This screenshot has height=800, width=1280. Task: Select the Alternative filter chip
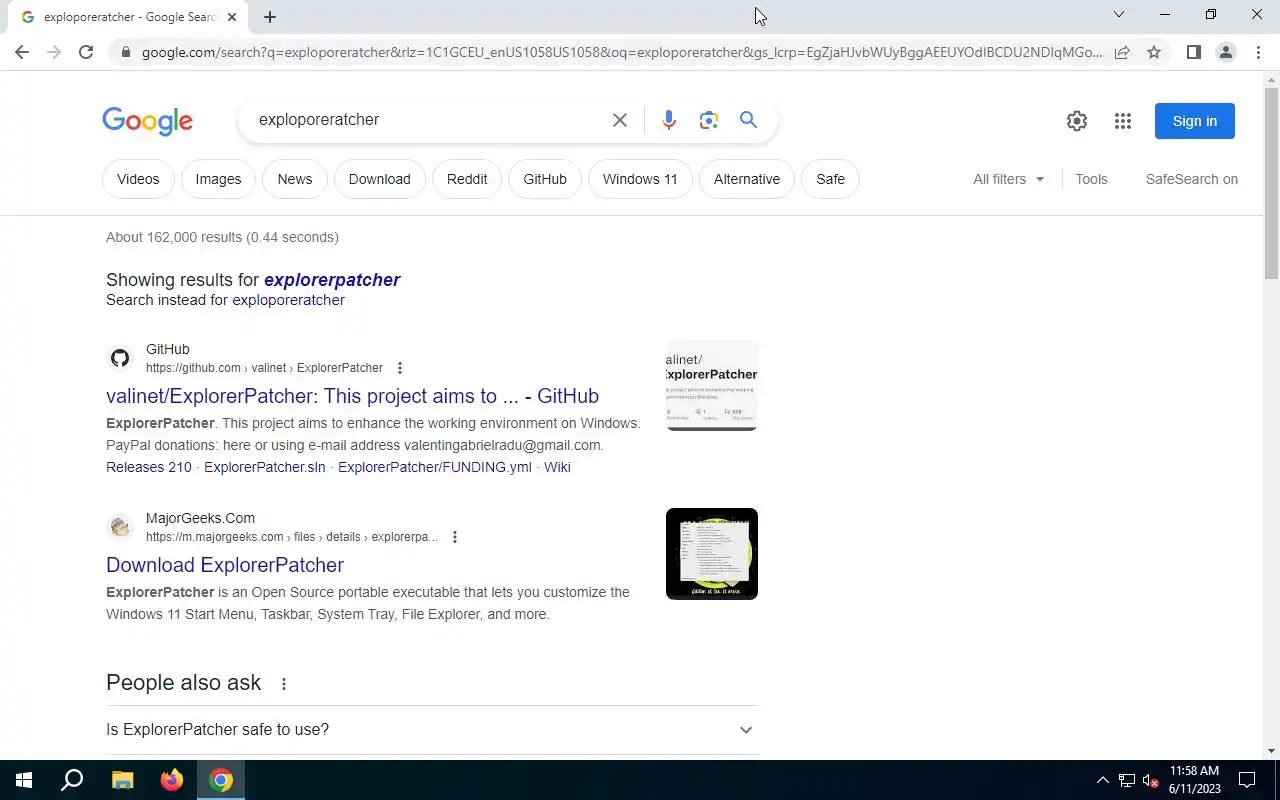click(747, 179)
